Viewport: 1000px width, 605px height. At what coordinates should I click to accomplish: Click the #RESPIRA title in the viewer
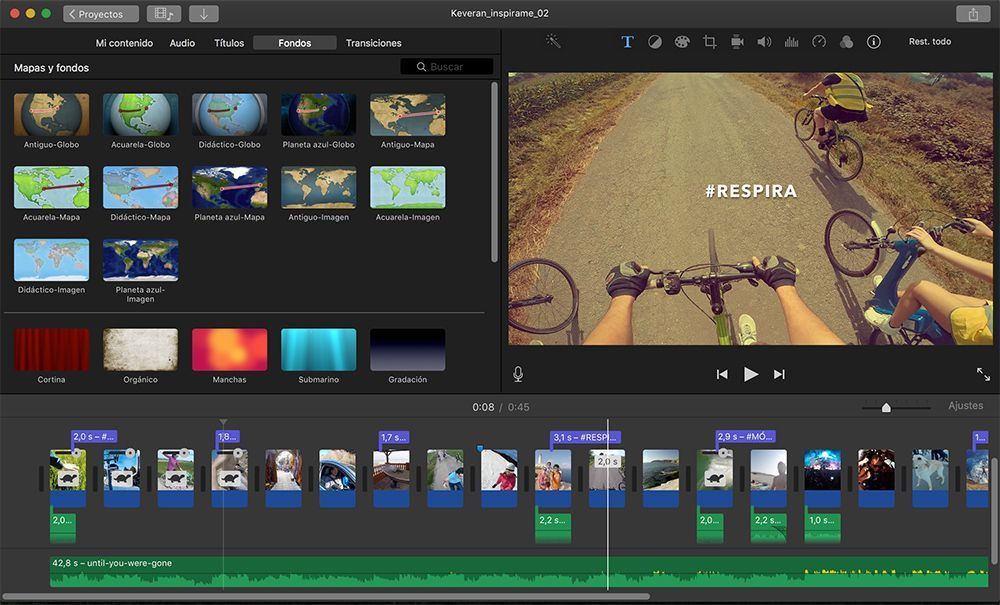[751, 191]
